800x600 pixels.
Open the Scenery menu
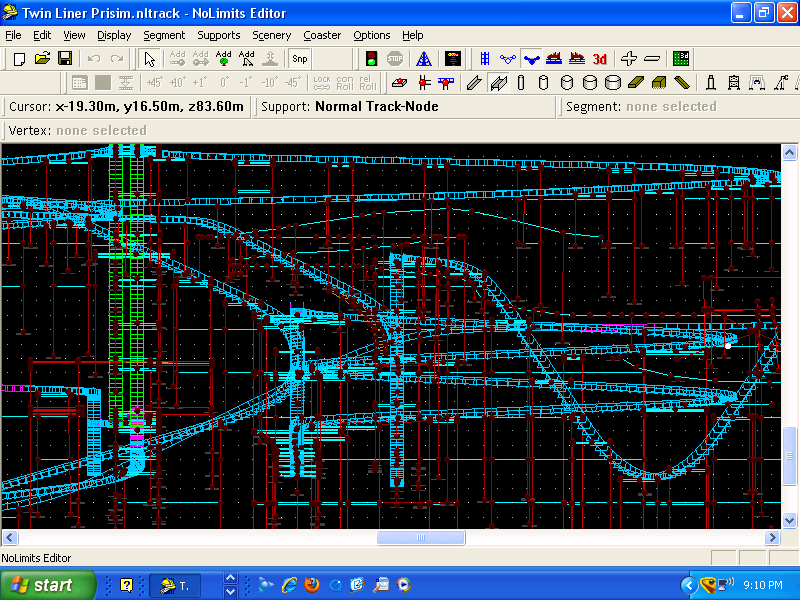coord(271,35)
